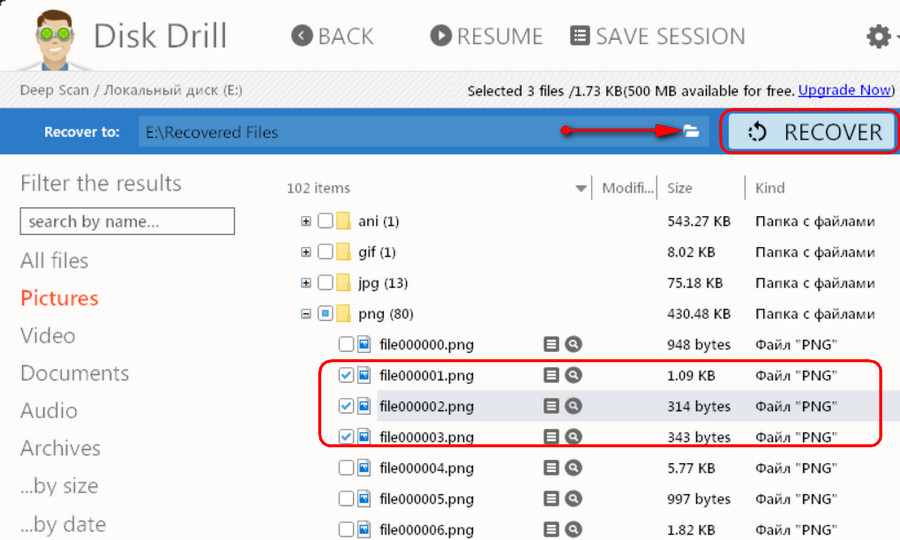
Task: Check file000006.png checkbox
Action: pyautogui.click(x=346, y=530)
